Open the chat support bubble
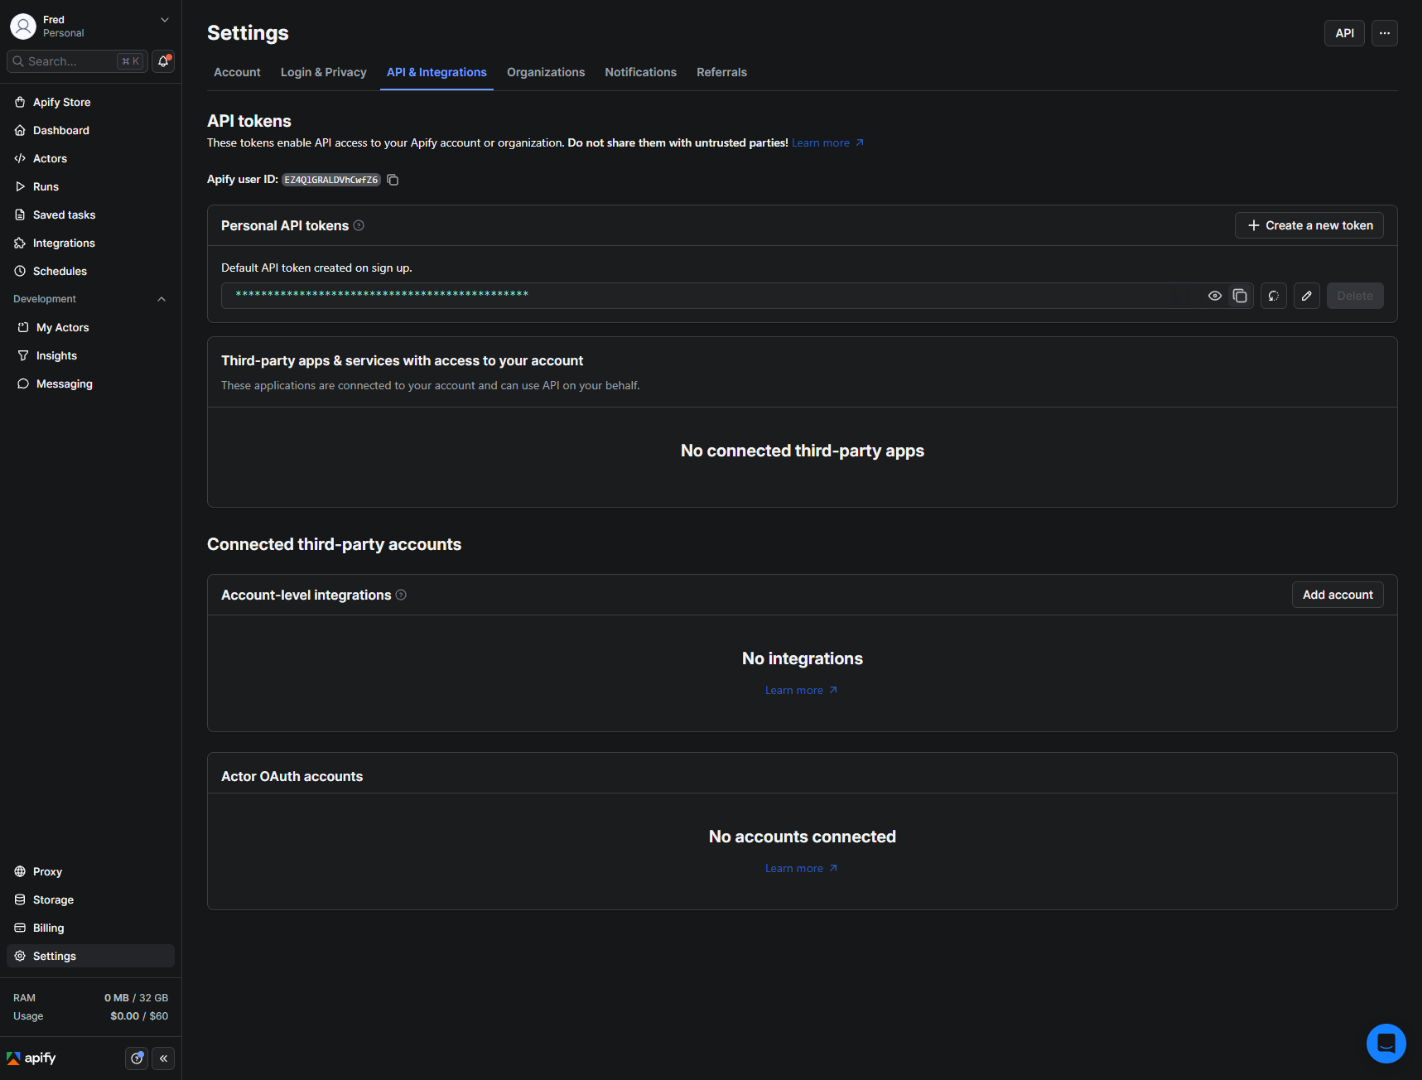The image size is (1422, 1080). [1386, 1043]
